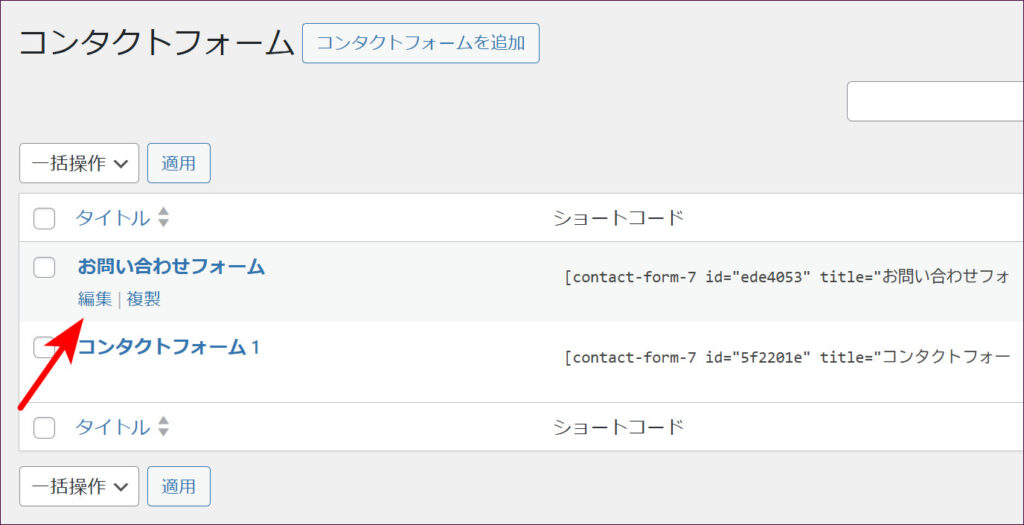Open the コンタクトフォーム 1 title link
Viewport: 1024px width, 525px height.
point(169,347)
